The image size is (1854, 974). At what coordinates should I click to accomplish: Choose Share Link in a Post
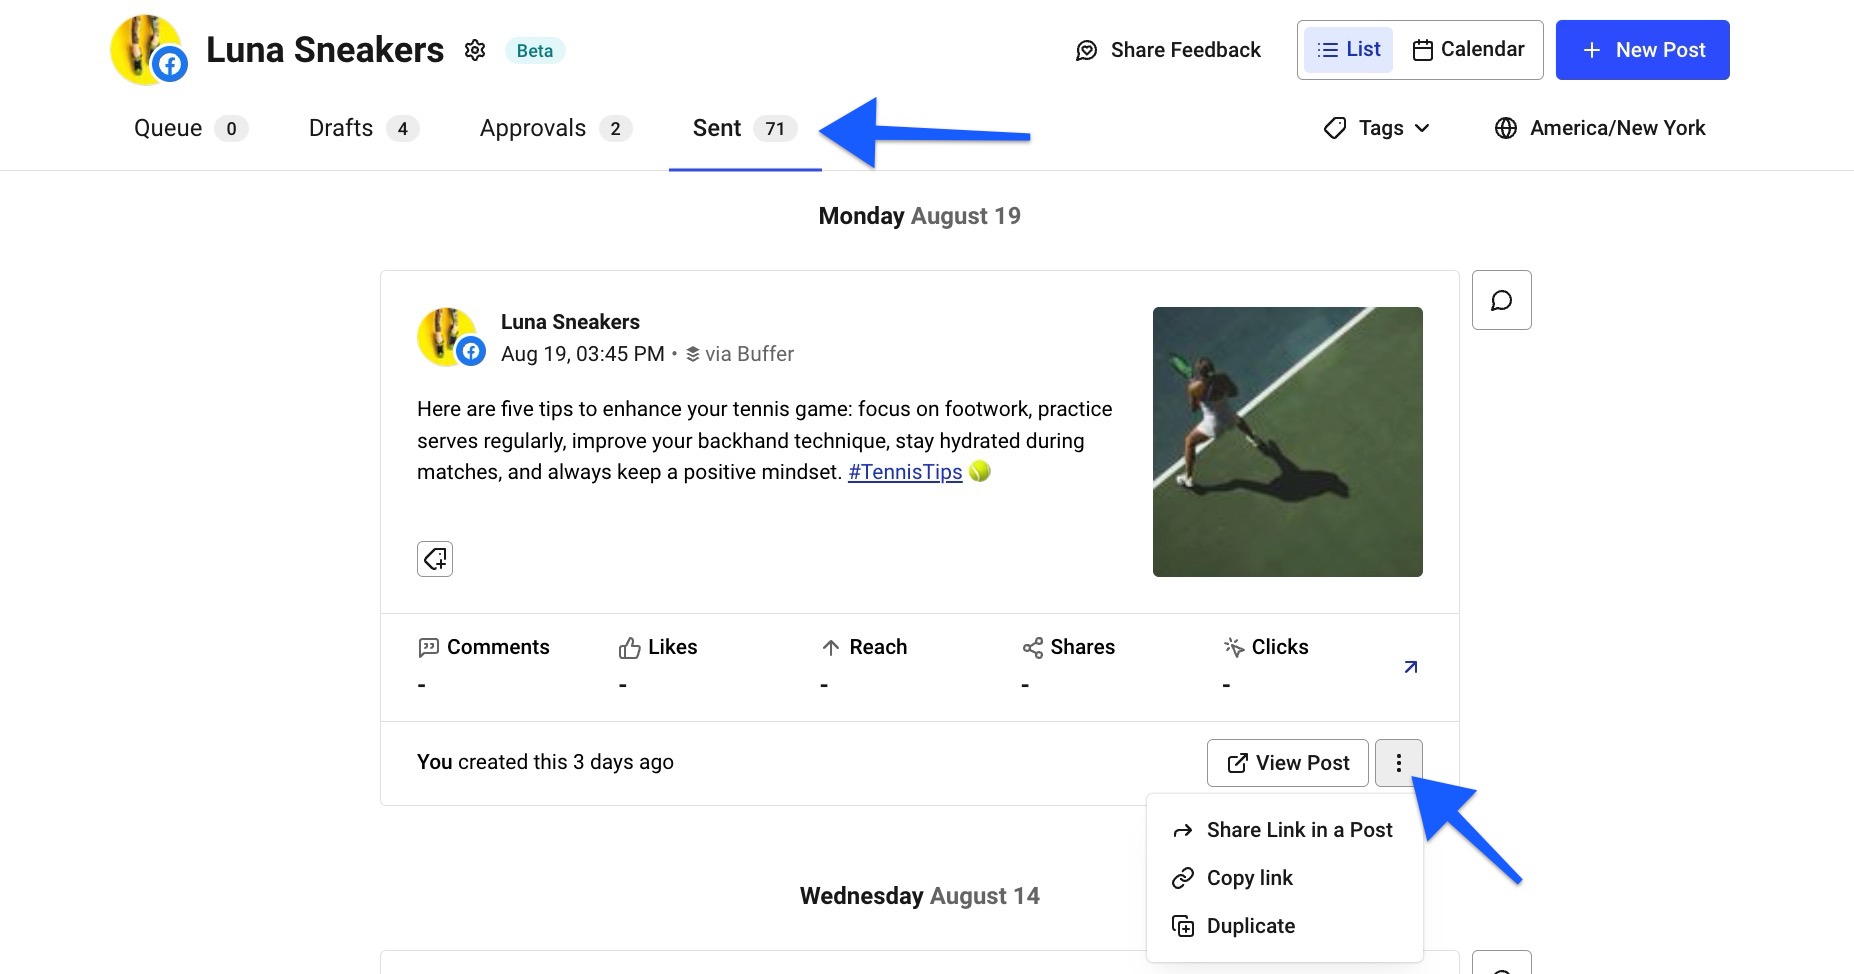coord(1284,830)
